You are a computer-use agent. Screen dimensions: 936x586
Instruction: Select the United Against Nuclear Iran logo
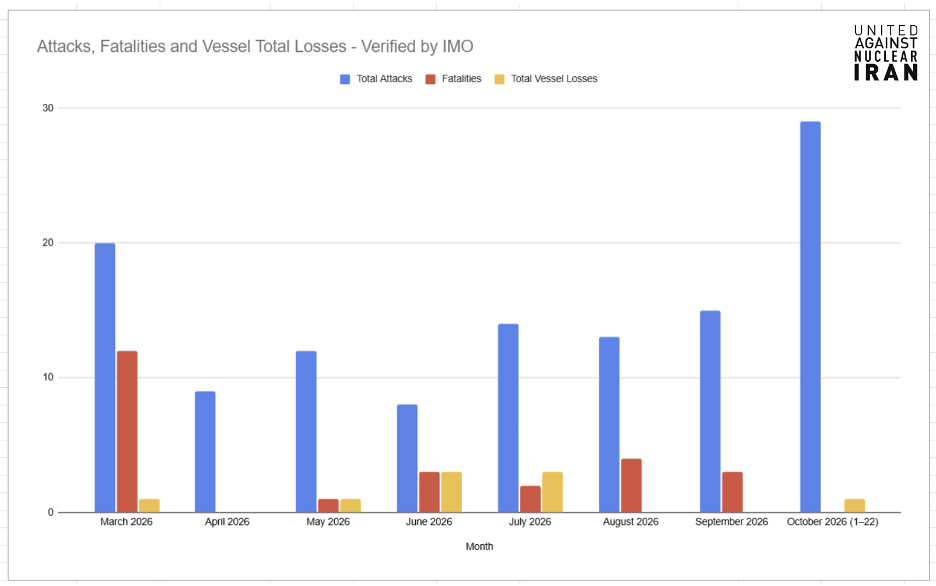coord(885,53)
